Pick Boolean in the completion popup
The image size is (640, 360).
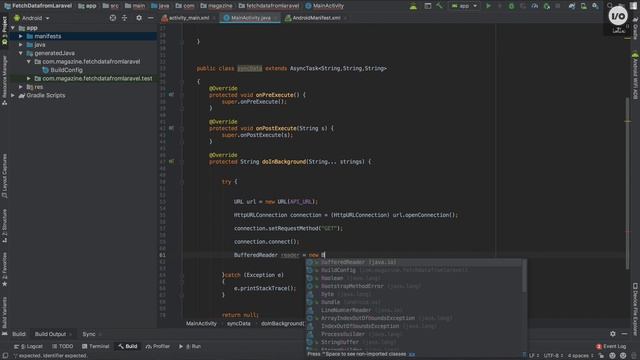414,278
